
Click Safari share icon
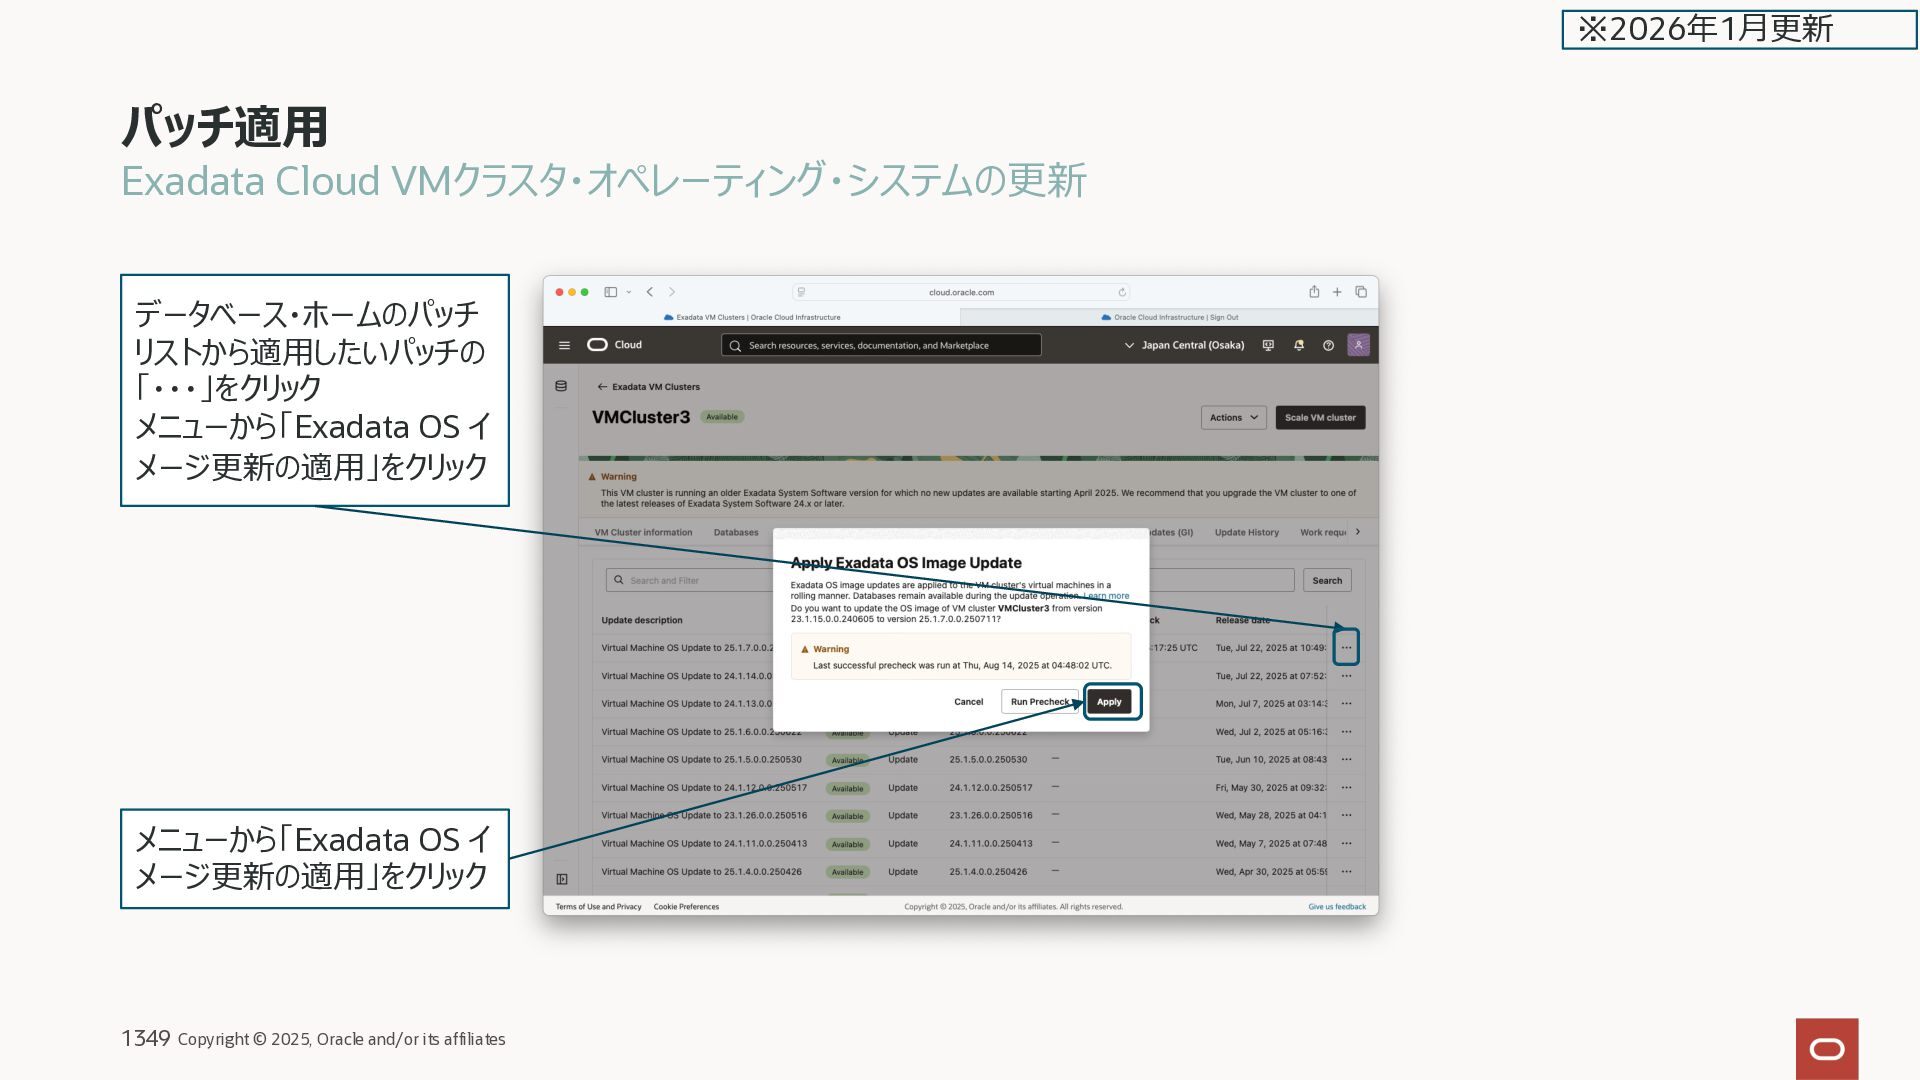(x=1314, y=292)
